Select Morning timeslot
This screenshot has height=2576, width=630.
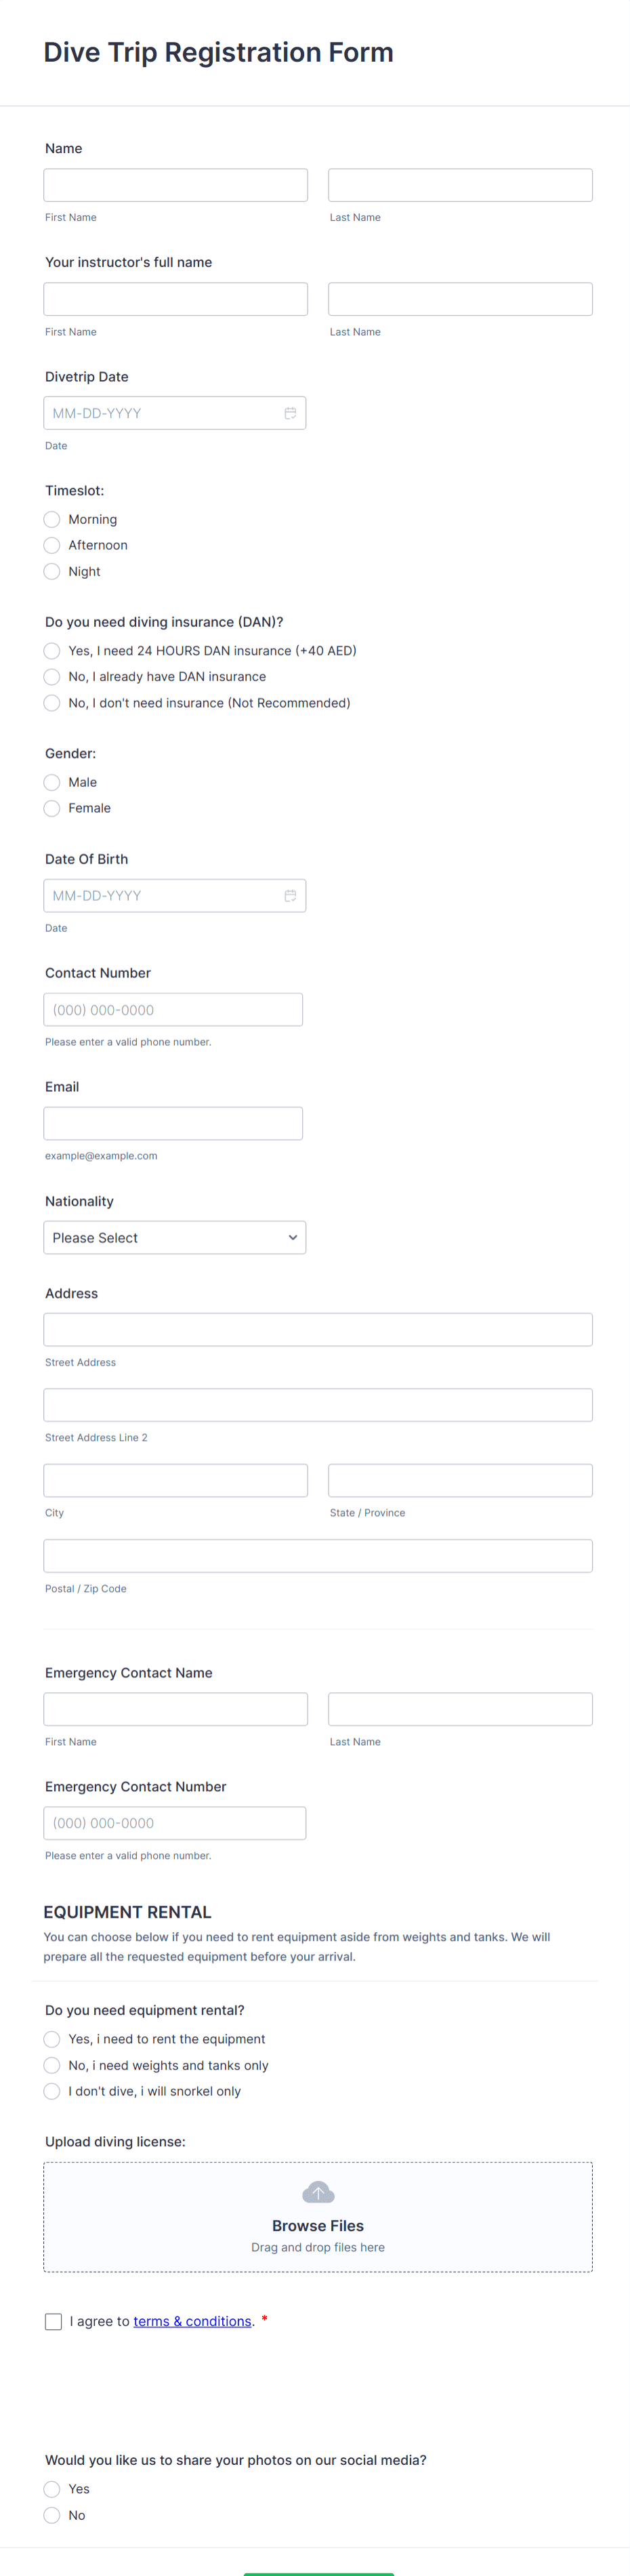pyautogui.click(x=51, y=519)
